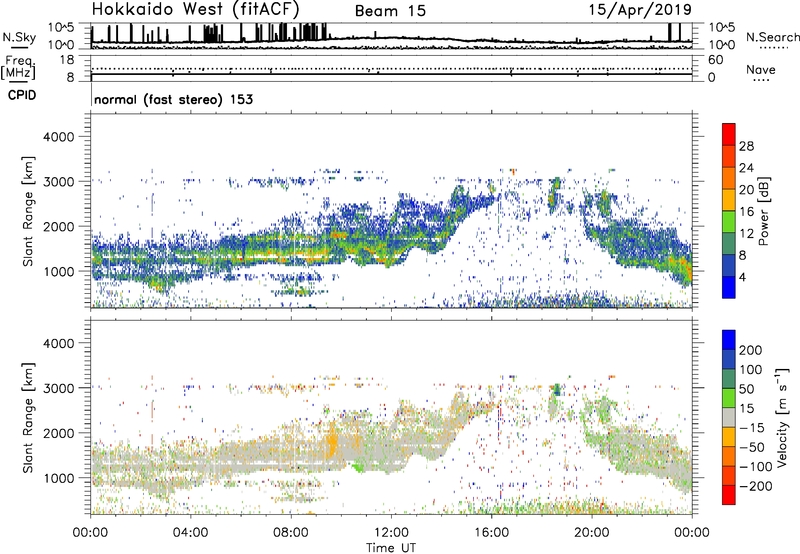The width and height of the screenshot is (800, 554).
Task: Click the "20:00" time axis label
Action: [591, 533]
